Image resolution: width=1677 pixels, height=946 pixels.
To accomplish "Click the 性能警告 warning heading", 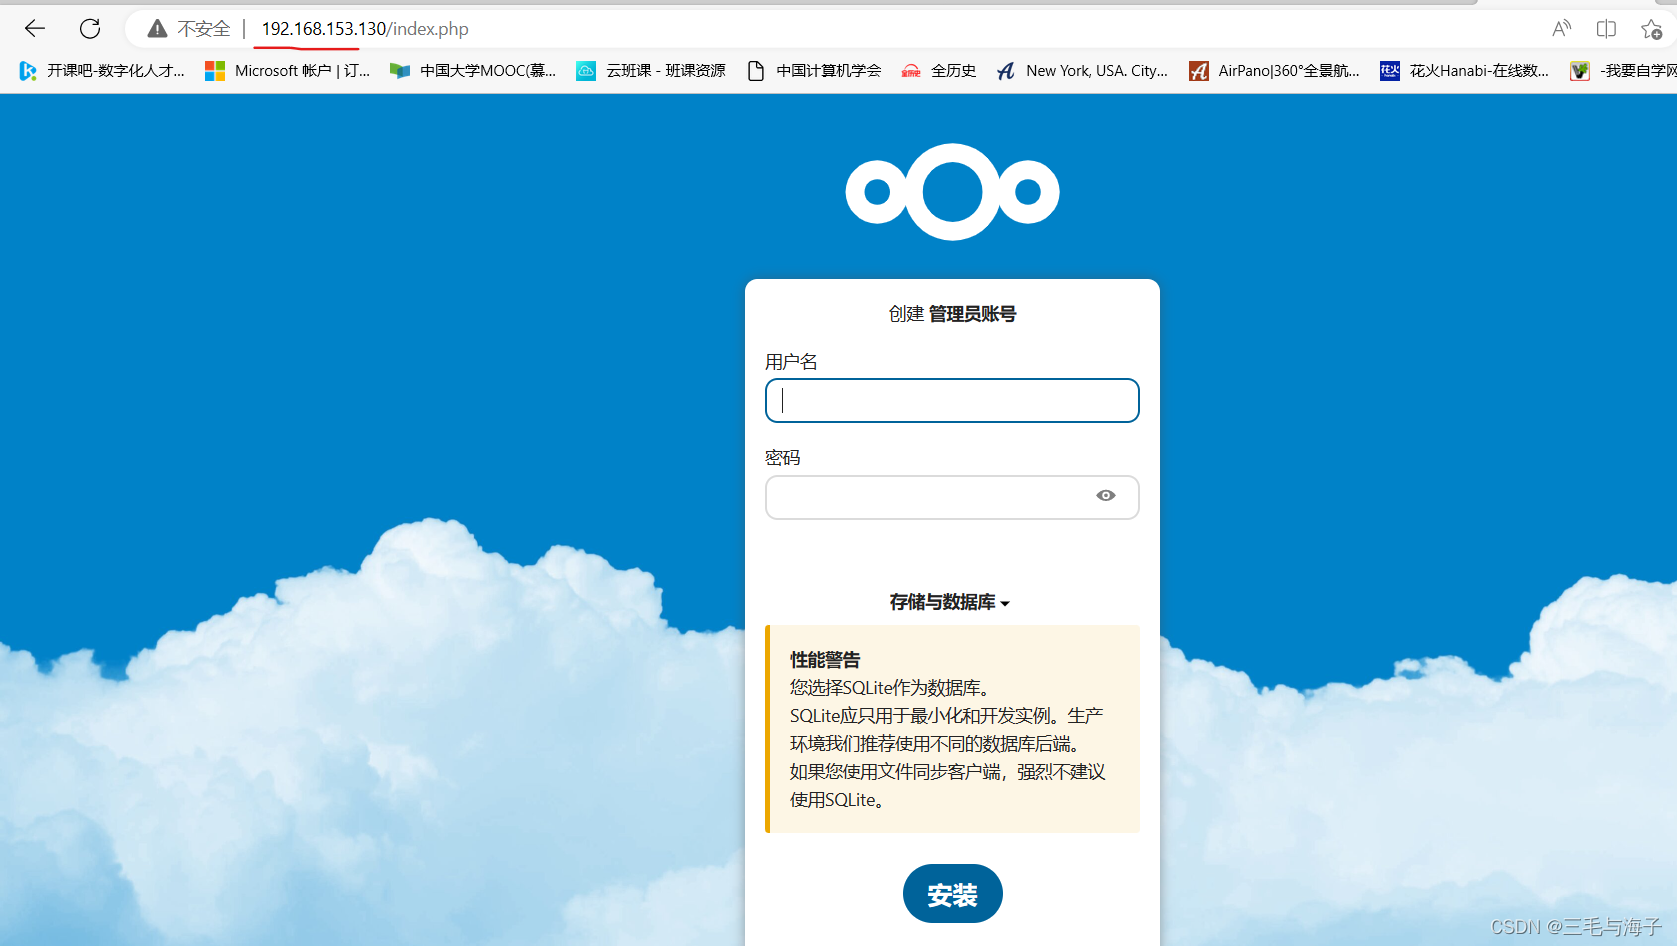I will coord(825,660).
